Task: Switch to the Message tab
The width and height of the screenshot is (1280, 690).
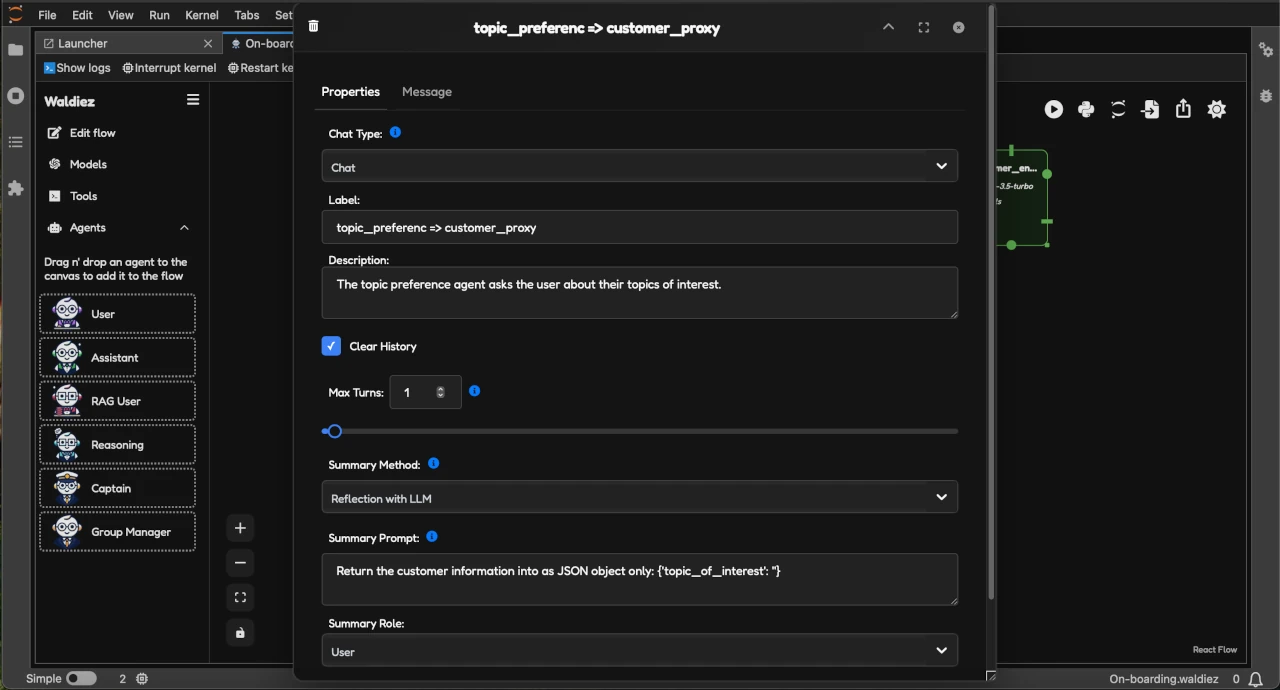Action: (427, 92)
